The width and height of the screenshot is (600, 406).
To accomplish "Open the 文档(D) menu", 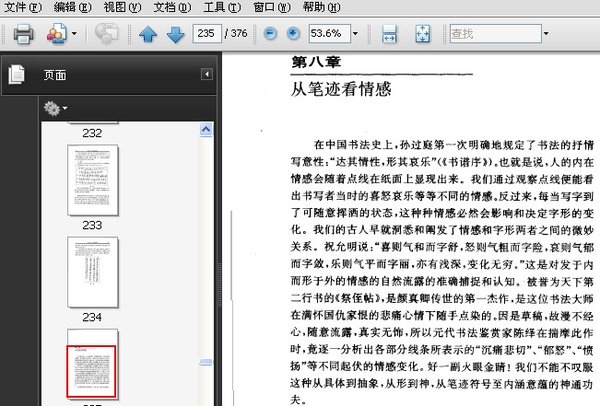I will (172, 7).
